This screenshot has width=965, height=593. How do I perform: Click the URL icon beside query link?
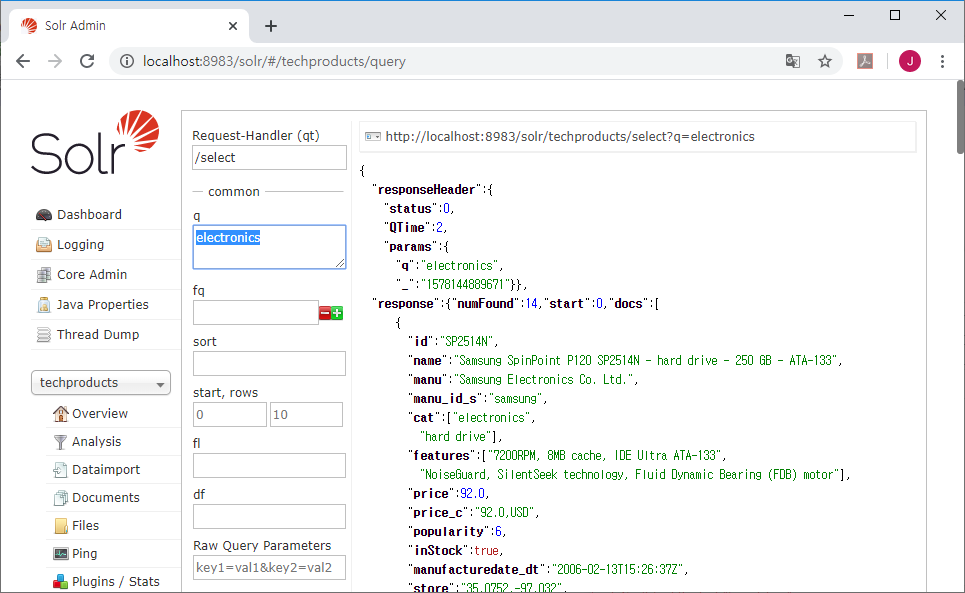click(x=373, y=137)
